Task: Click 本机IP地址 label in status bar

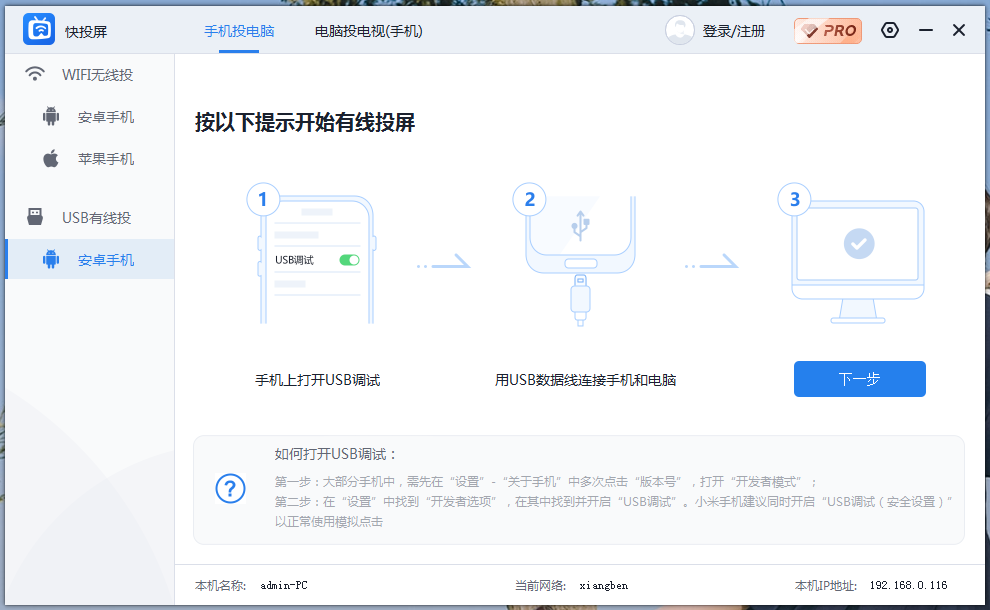Action: (x=826, y=585)
